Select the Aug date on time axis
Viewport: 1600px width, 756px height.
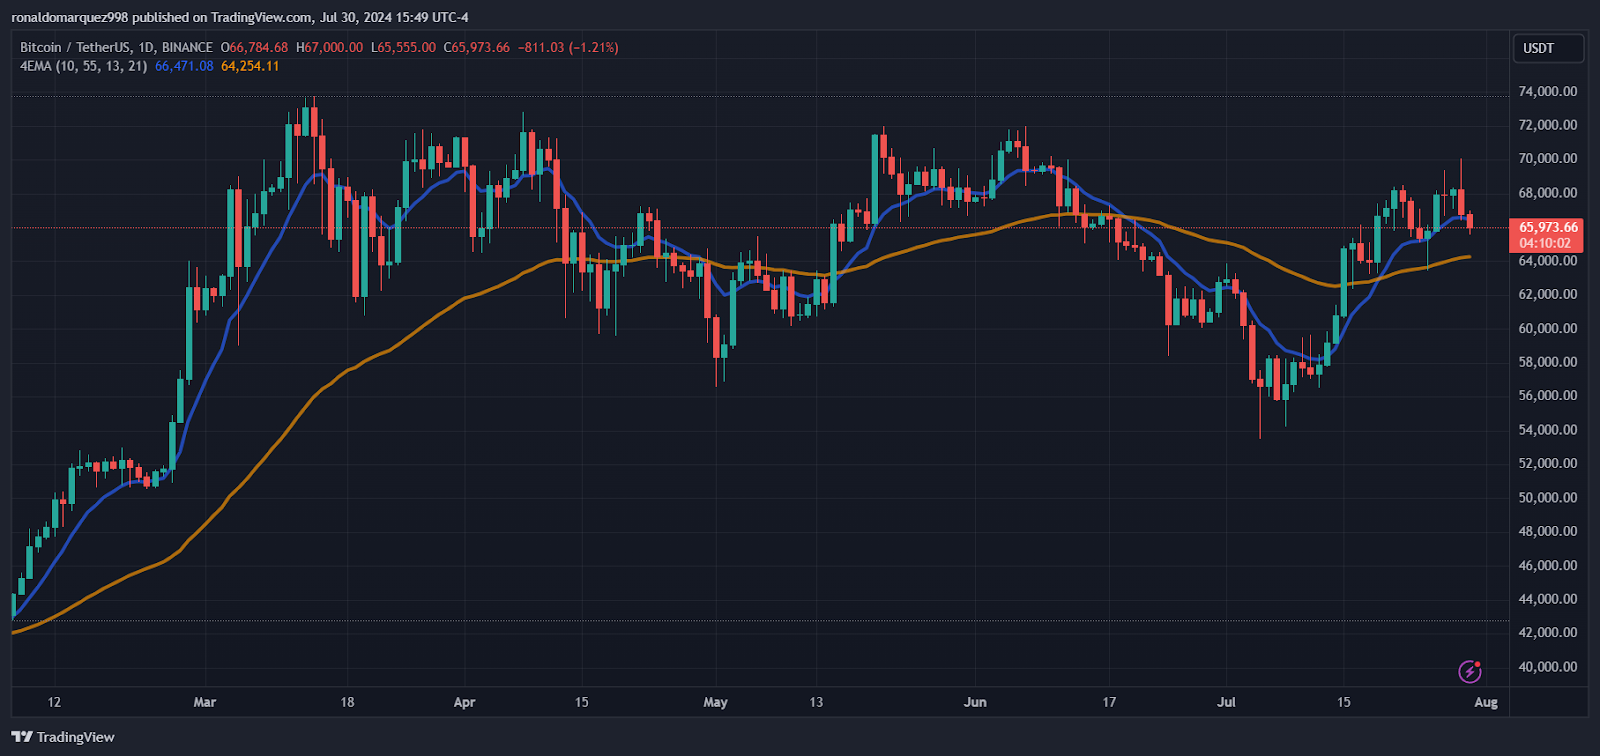(1486, 702)
